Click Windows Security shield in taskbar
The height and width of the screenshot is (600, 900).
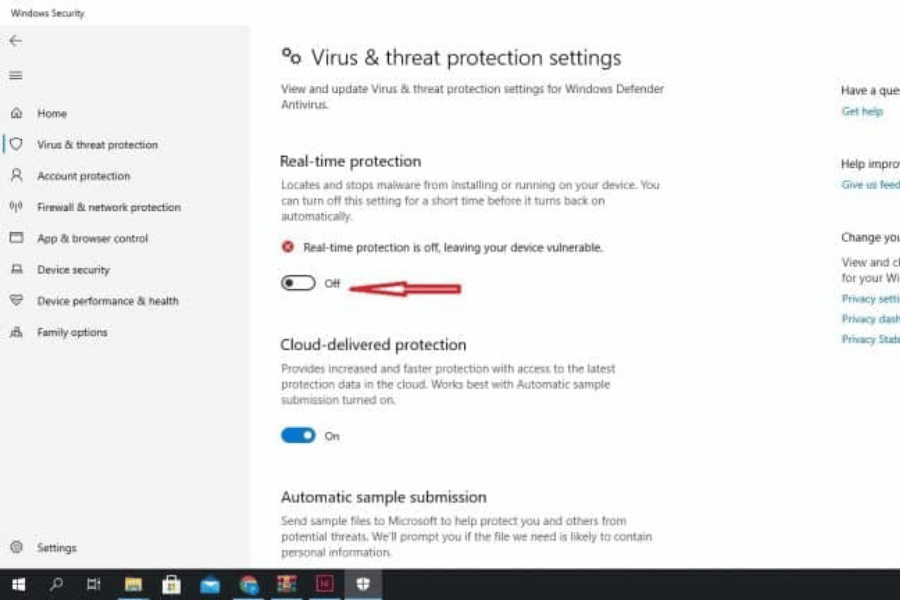click(364, 585)
